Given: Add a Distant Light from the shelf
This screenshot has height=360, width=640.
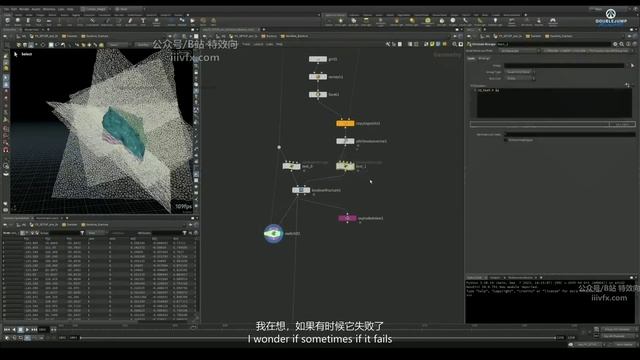Looking at the screenshot, I should [x=412, y=21].
